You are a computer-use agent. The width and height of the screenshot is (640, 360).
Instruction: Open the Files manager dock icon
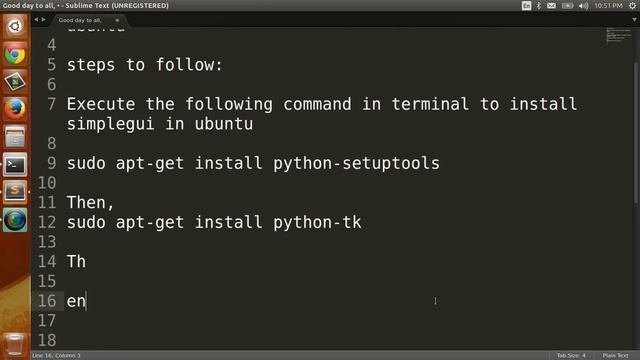coord(15,137)
